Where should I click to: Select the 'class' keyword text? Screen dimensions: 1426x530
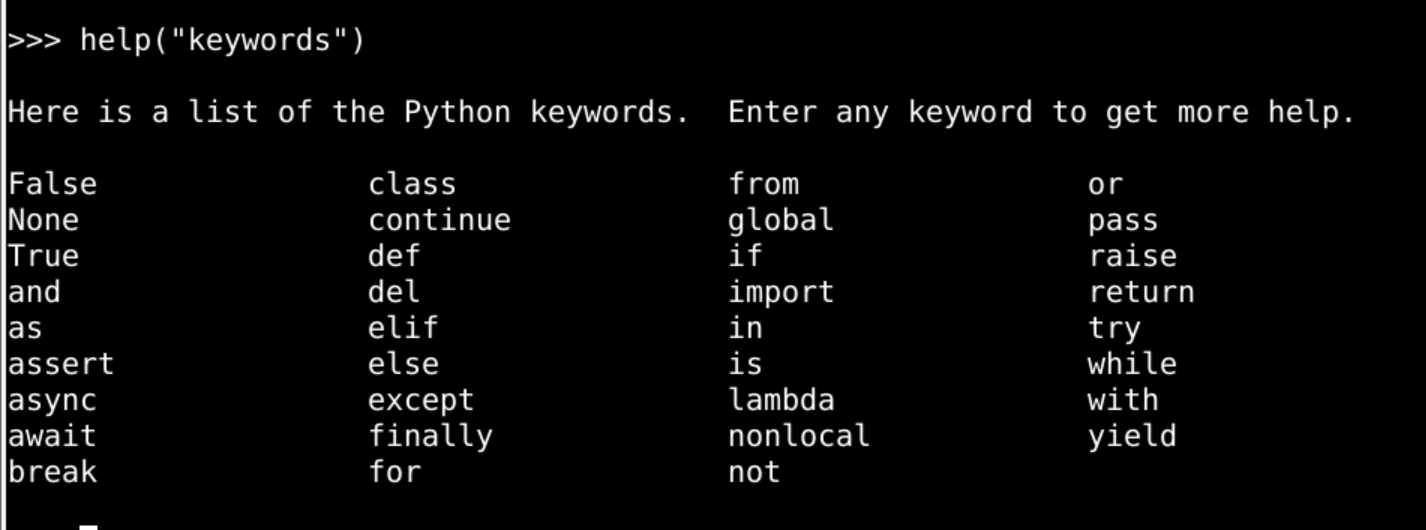412,185
